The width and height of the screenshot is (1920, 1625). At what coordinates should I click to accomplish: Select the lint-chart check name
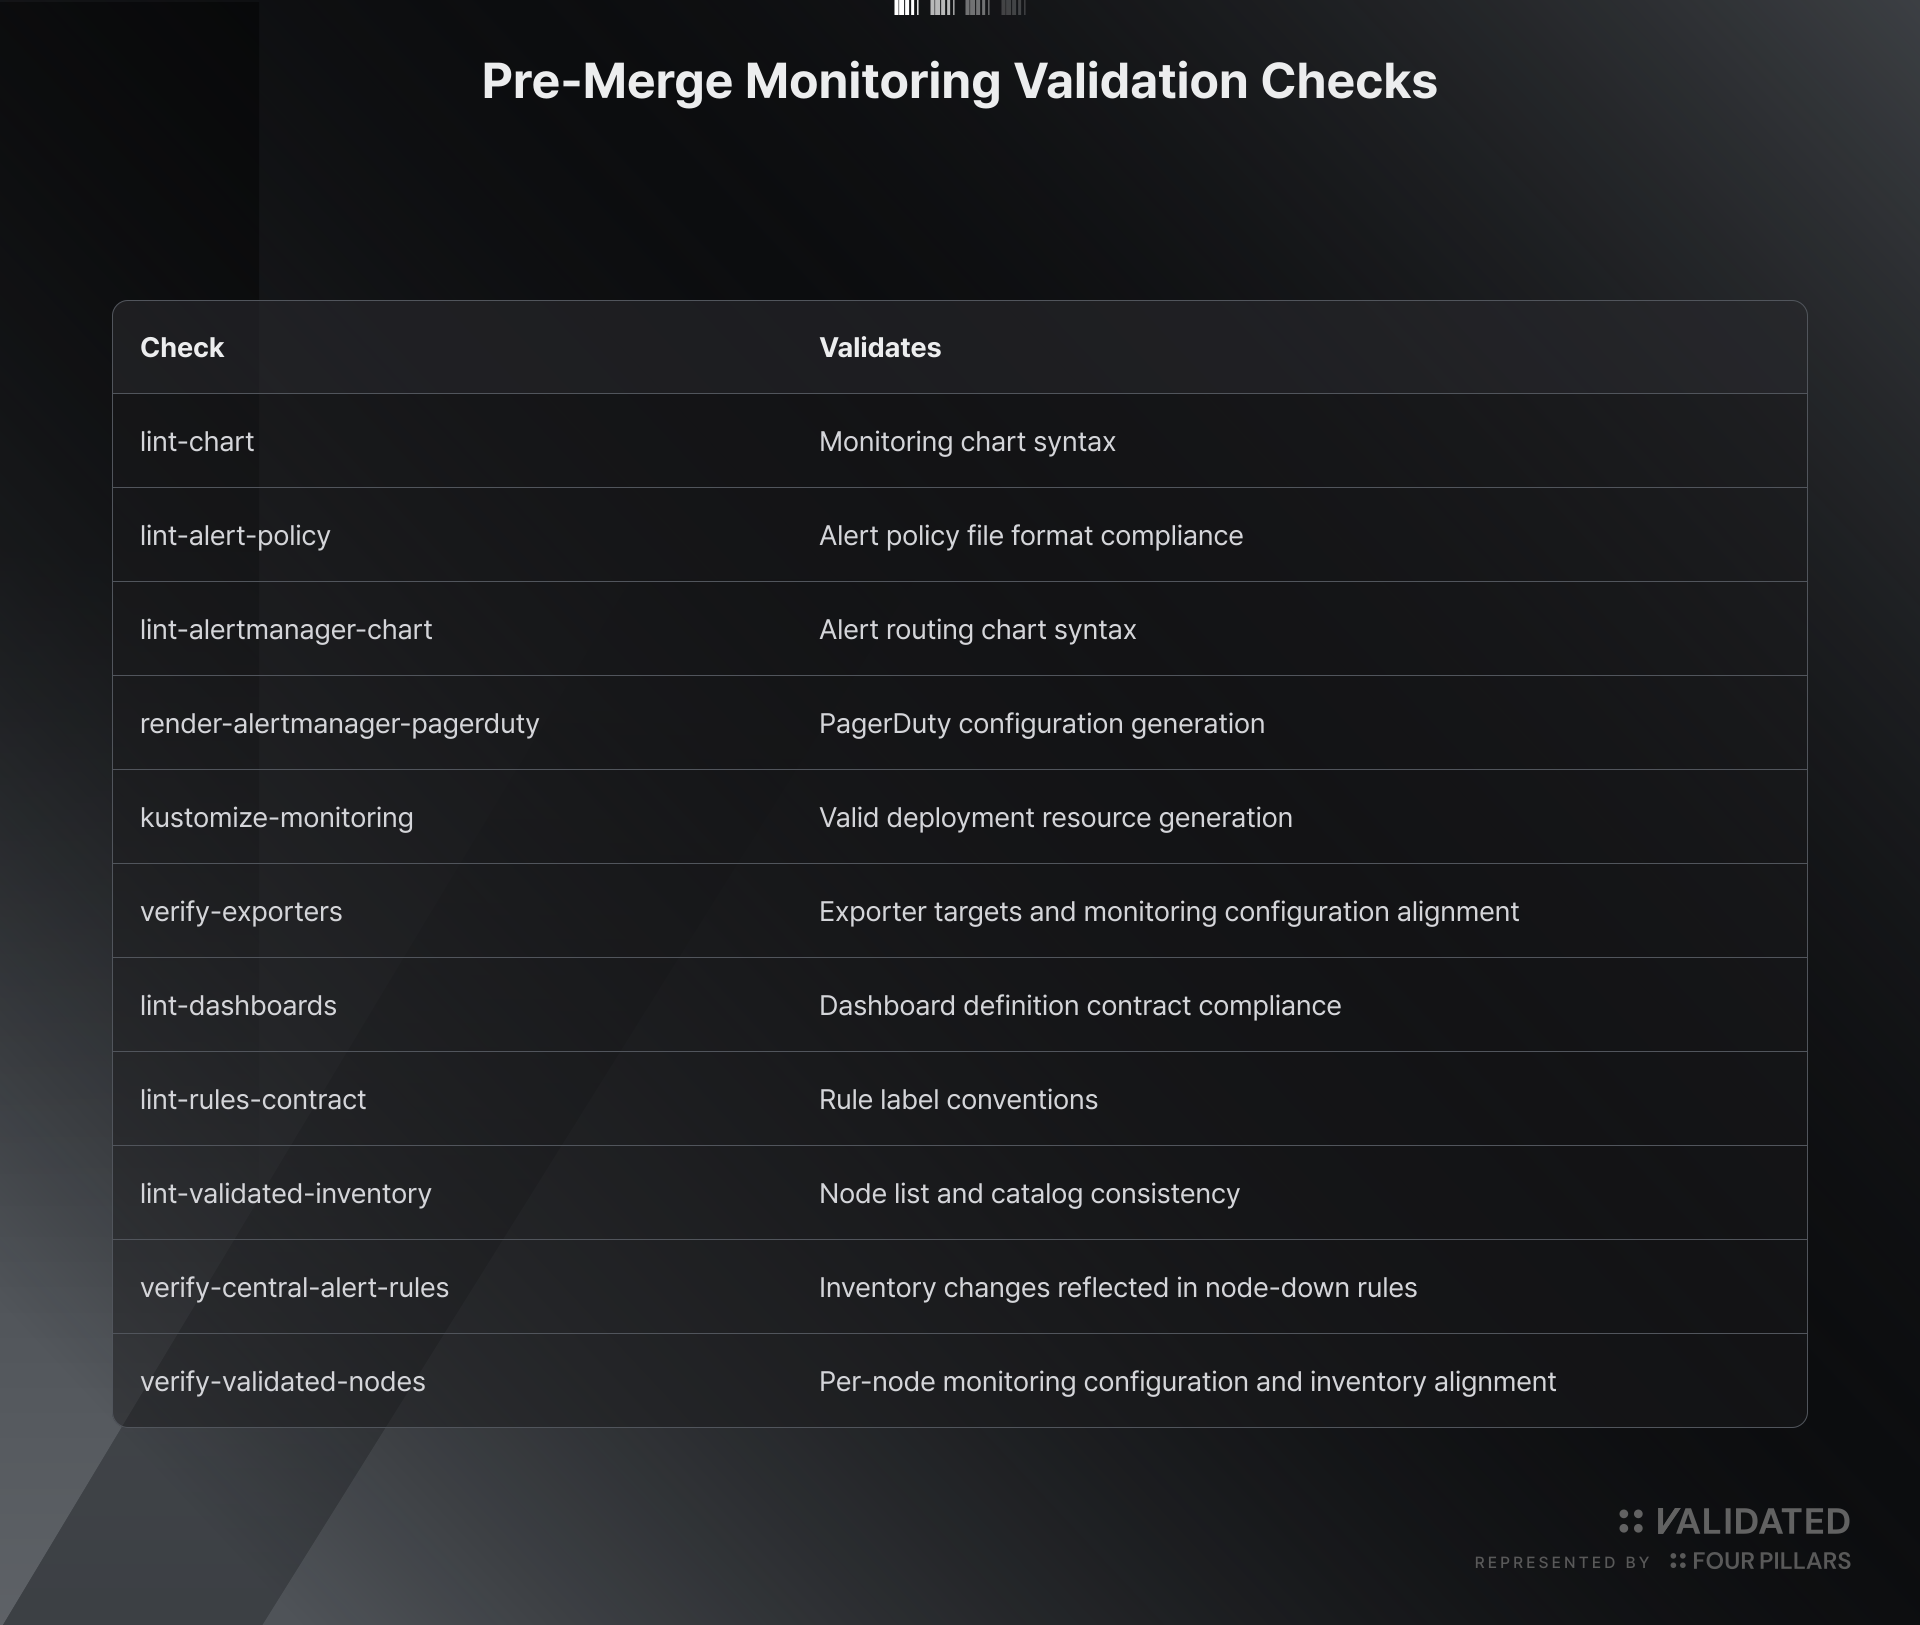click(x=197, y=441)
